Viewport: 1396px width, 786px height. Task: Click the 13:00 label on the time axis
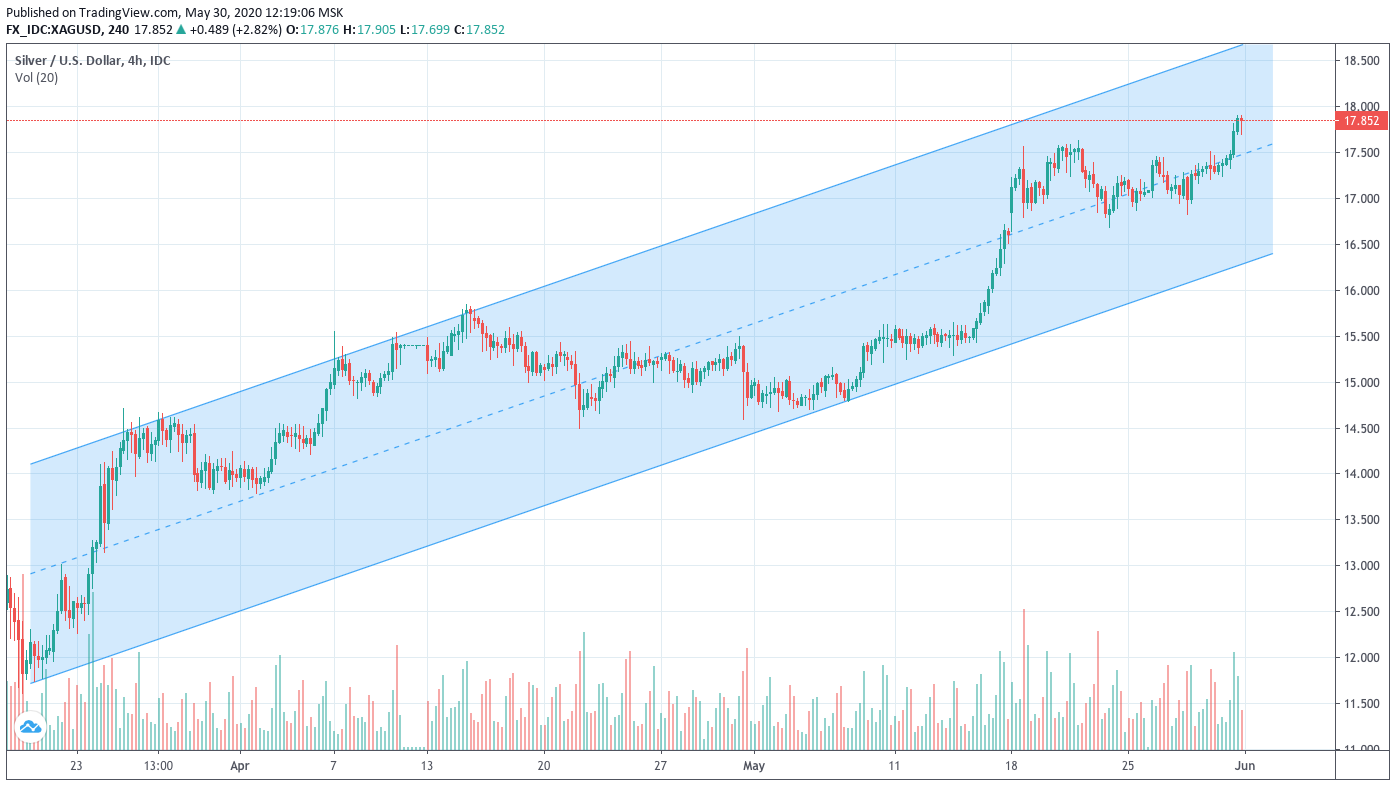pos(158,766)
